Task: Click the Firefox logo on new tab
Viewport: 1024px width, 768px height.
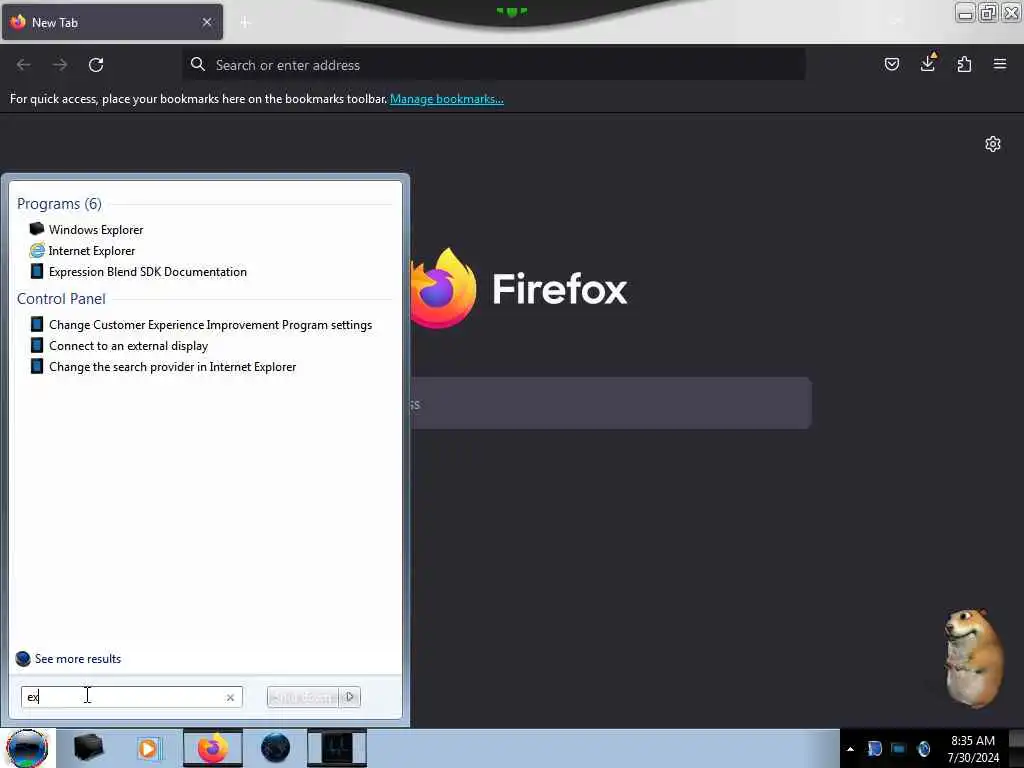Action: click(x=443, y=288)
